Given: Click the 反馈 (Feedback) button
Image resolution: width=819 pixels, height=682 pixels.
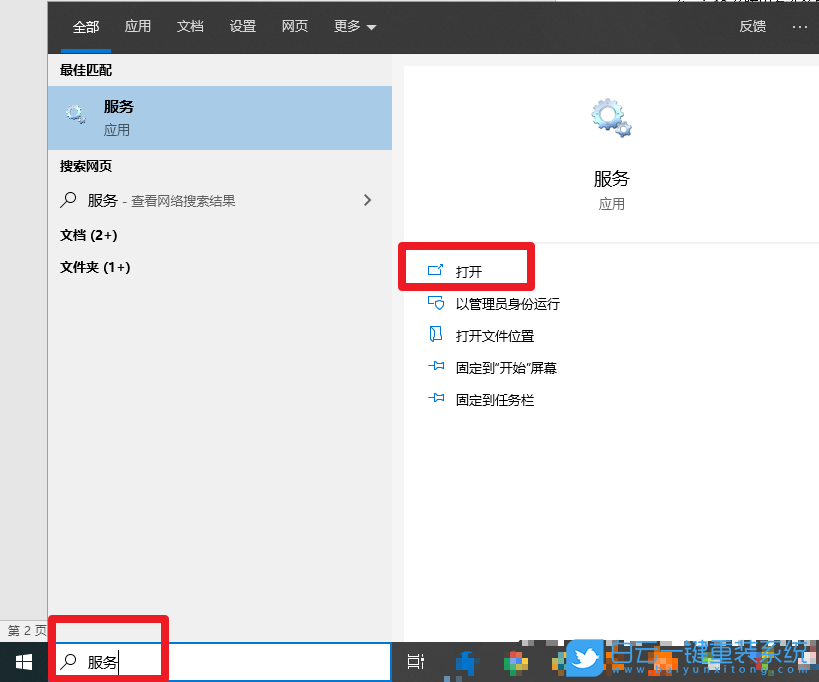Looking at the screenshot, I should tap(752, 26).
